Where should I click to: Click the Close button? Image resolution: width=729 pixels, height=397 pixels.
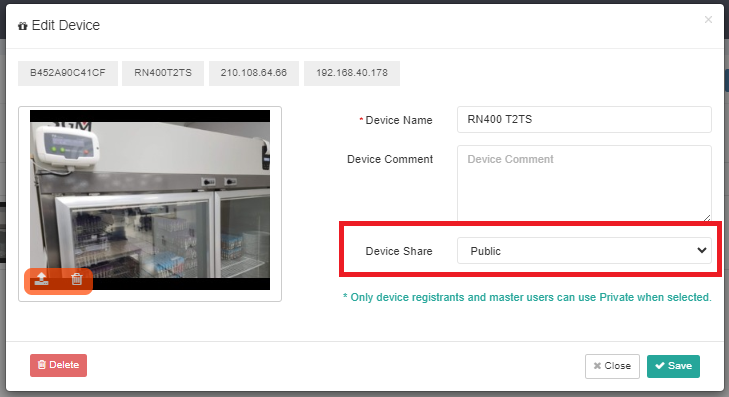click(612, 366)
